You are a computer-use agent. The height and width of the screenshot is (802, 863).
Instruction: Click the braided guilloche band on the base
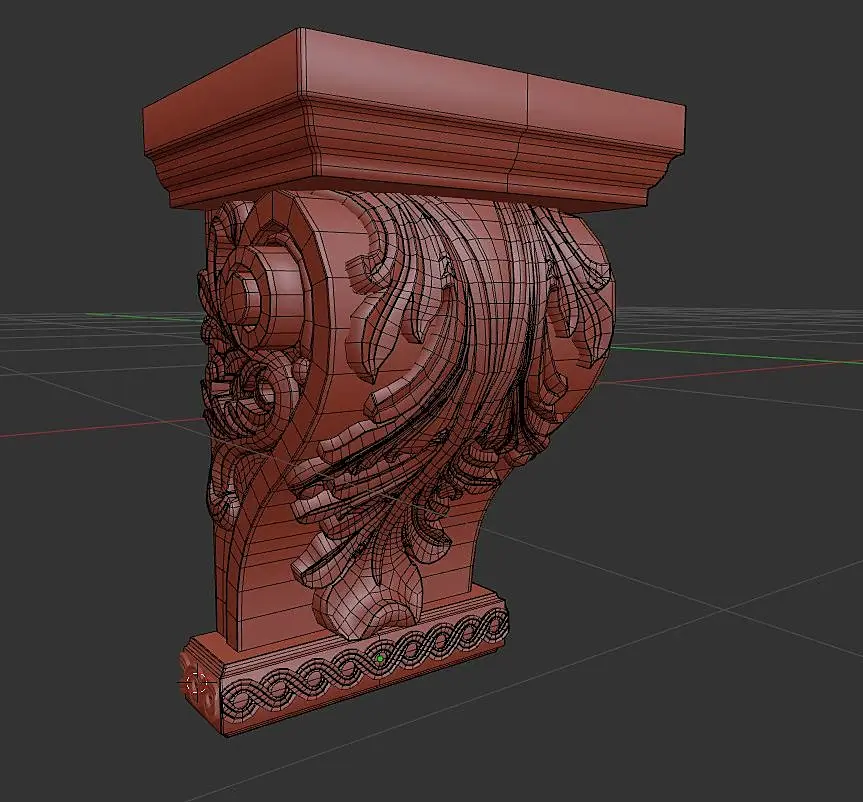pos(365,663)
